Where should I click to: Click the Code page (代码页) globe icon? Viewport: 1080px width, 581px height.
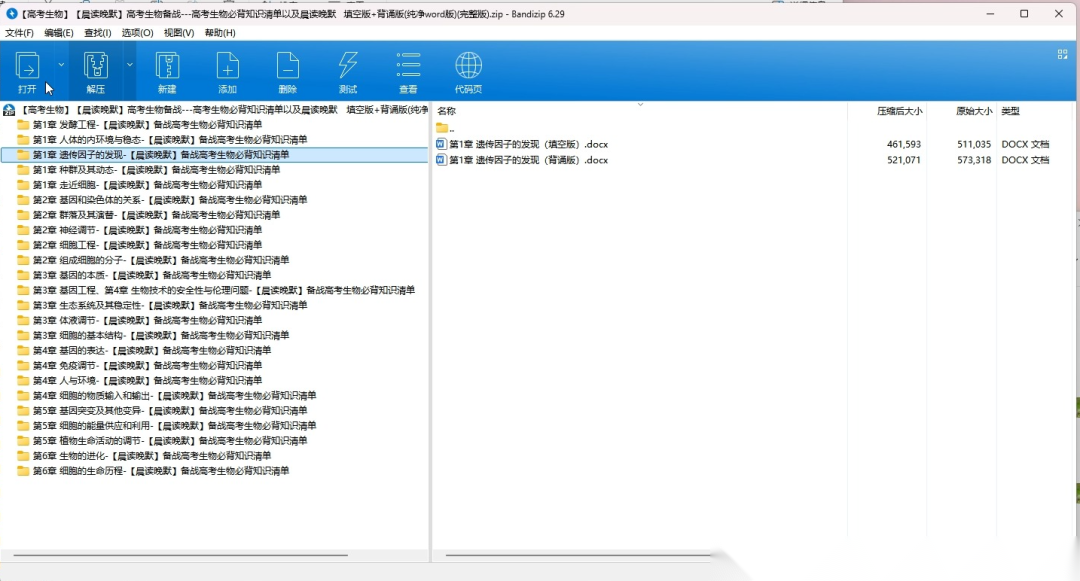click(468, 67)
